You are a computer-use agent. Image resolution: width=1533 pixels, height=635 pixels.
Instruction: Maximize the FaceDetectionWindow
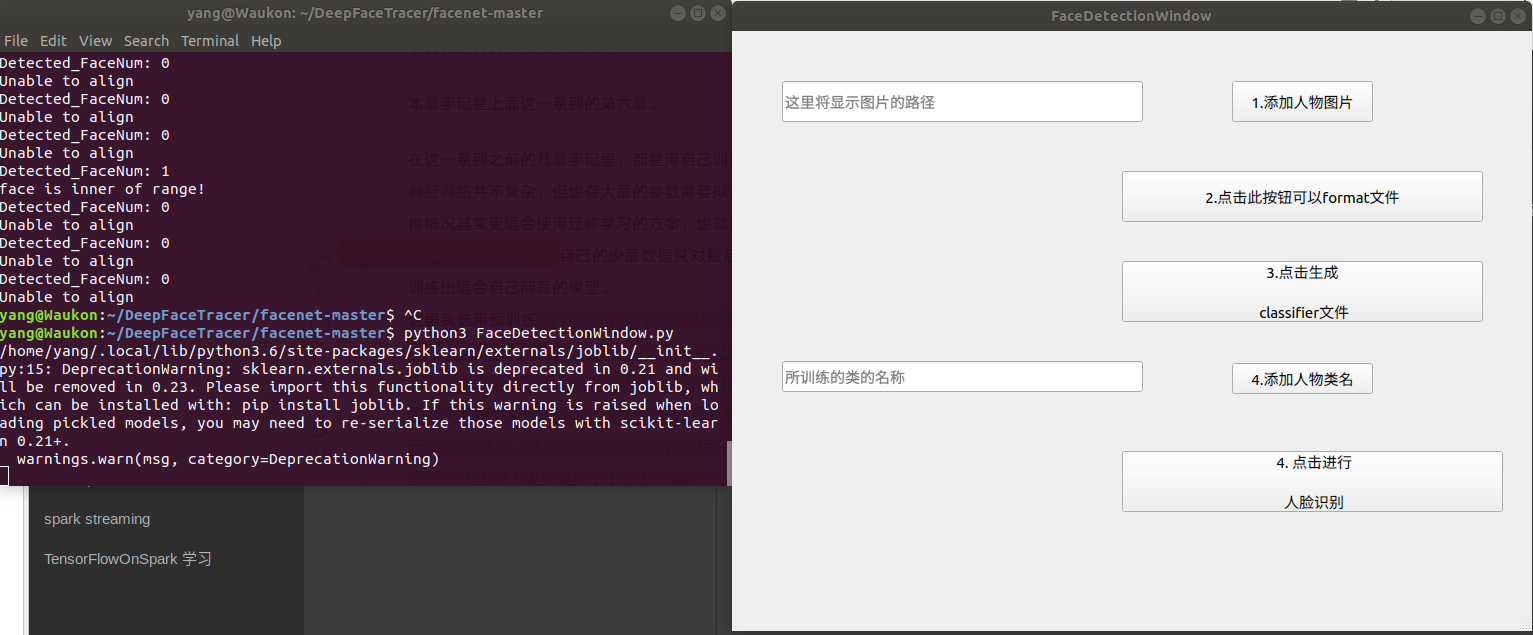(1497, 16)
